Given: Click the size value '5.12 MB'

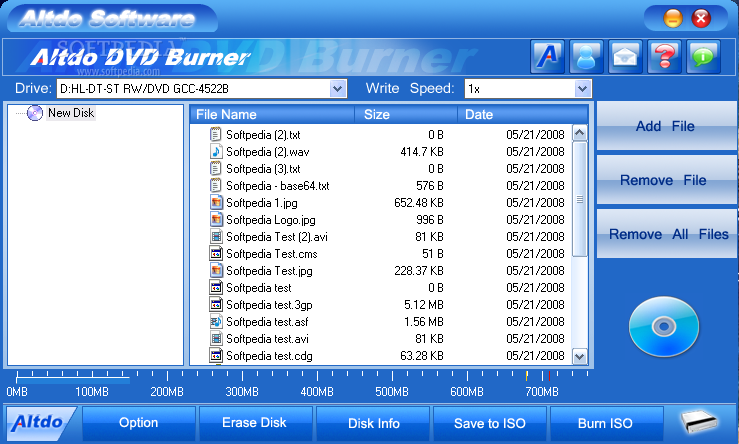Looking at the screenshot, I should point(423,304).
